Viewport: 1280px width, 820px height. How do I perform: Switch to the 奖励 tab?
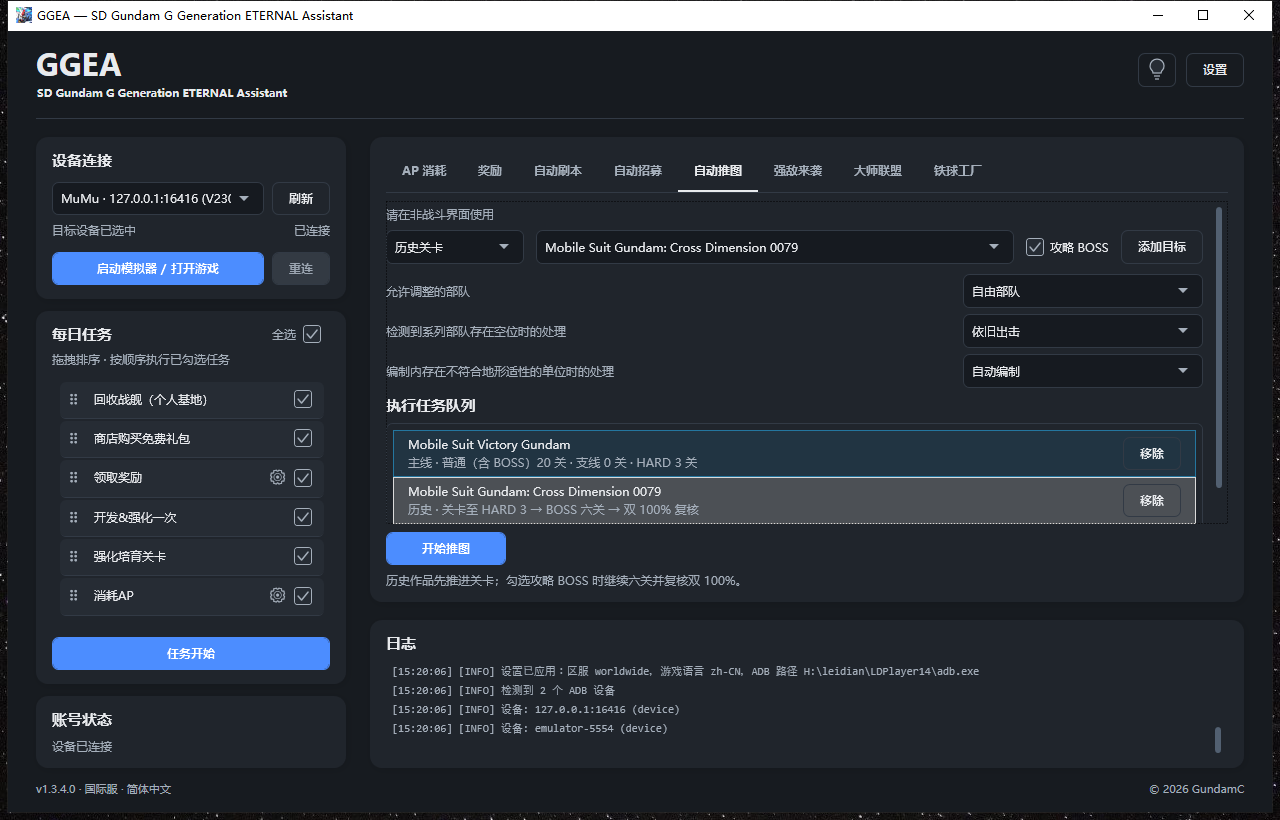click(490, 171)
